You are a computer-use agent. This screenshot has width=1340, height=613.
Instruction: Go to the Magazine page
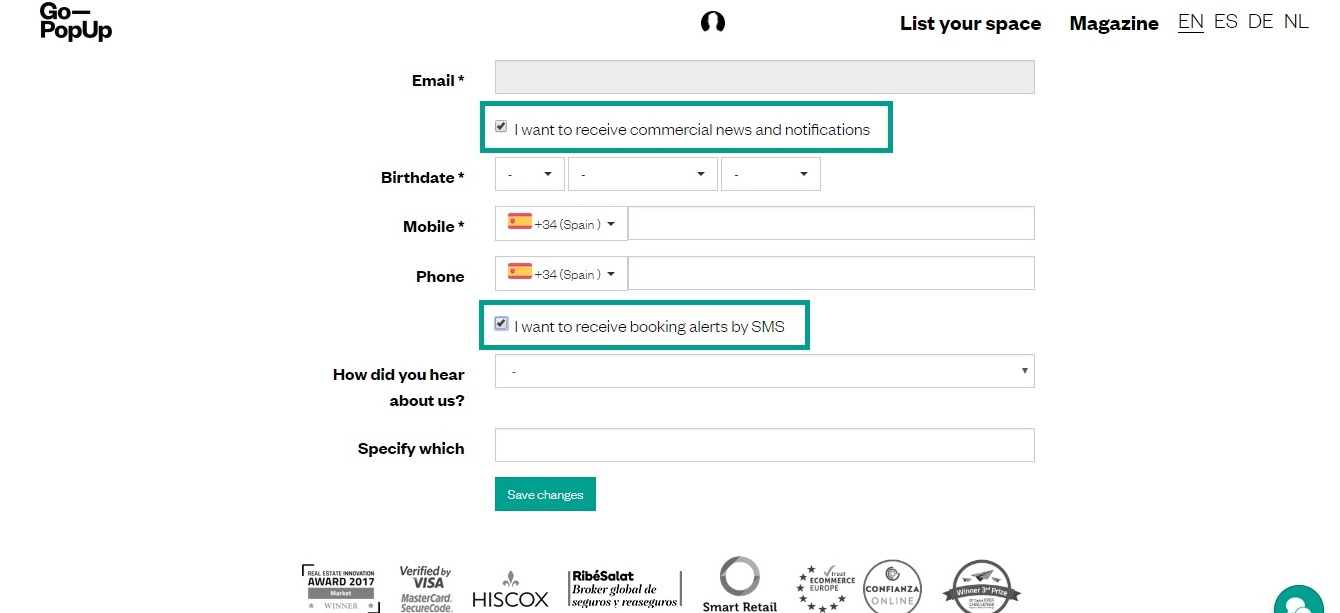pyautogui.click(x=1114, y=23)
